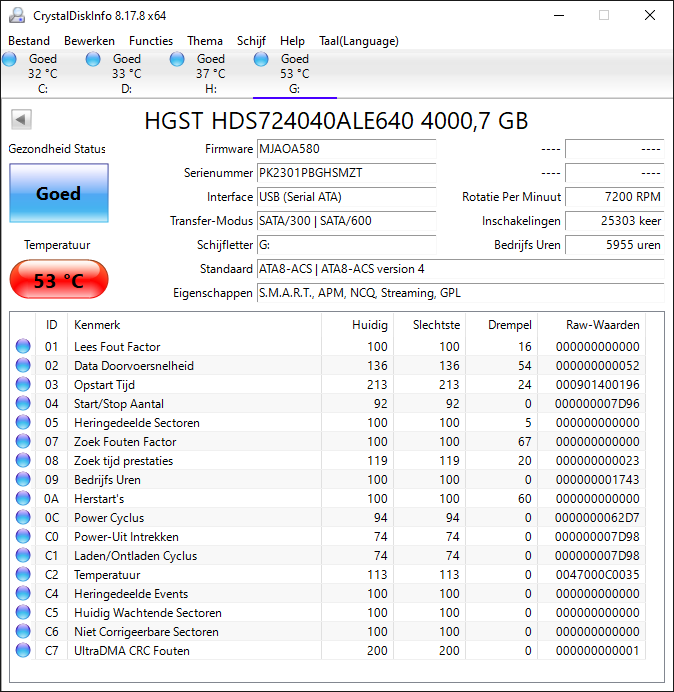Click the ID column header
Image resolution: width=674 pixels, height=692 pixels.
pos(52,325)
